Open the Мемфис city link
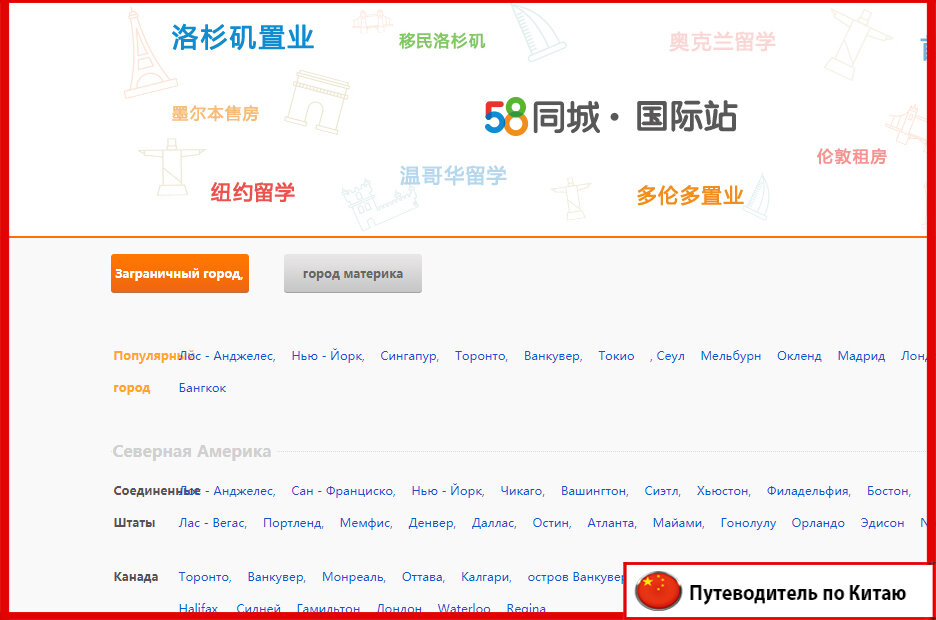Viewport: 936px width, 620px height. tap(366, 523)
